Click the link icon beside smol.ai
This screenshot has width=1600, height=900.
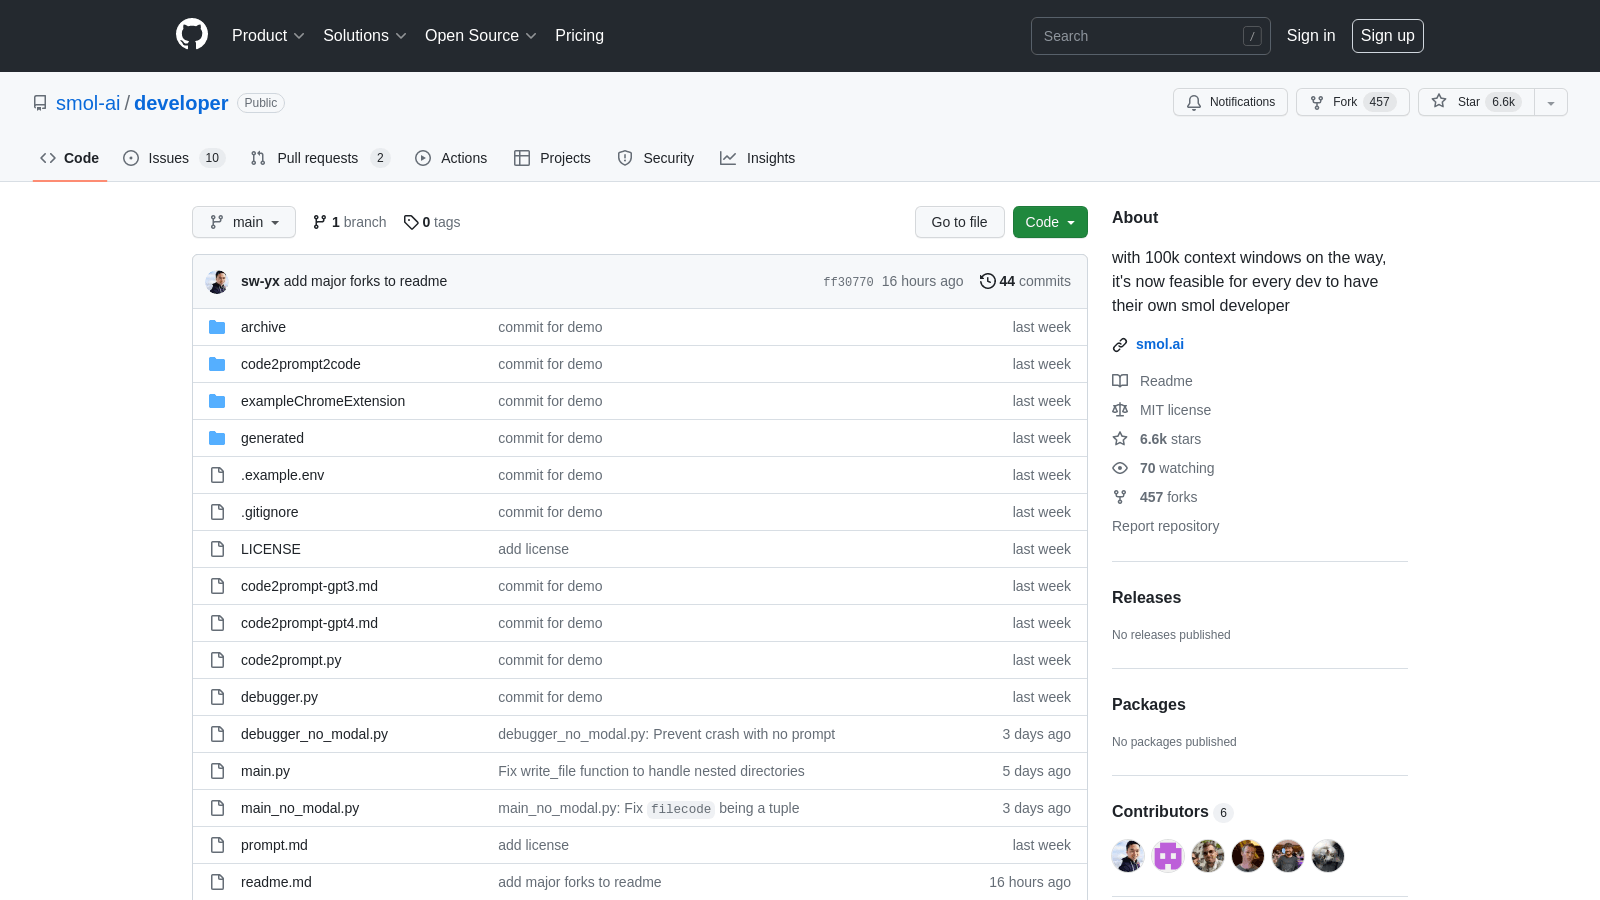click(x=1120, y=345)
